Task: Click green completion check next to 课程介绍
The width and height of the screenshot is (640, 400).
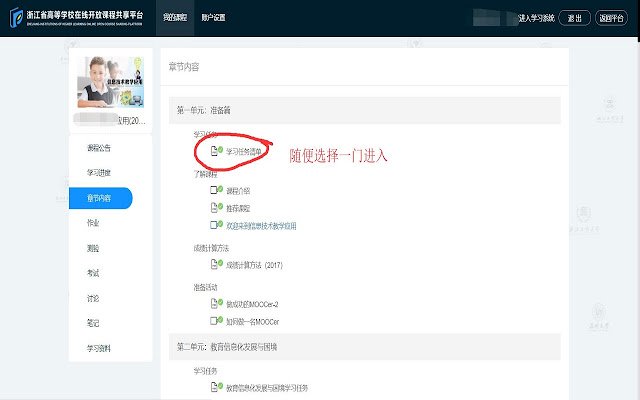Action: [x=220, y=189]
